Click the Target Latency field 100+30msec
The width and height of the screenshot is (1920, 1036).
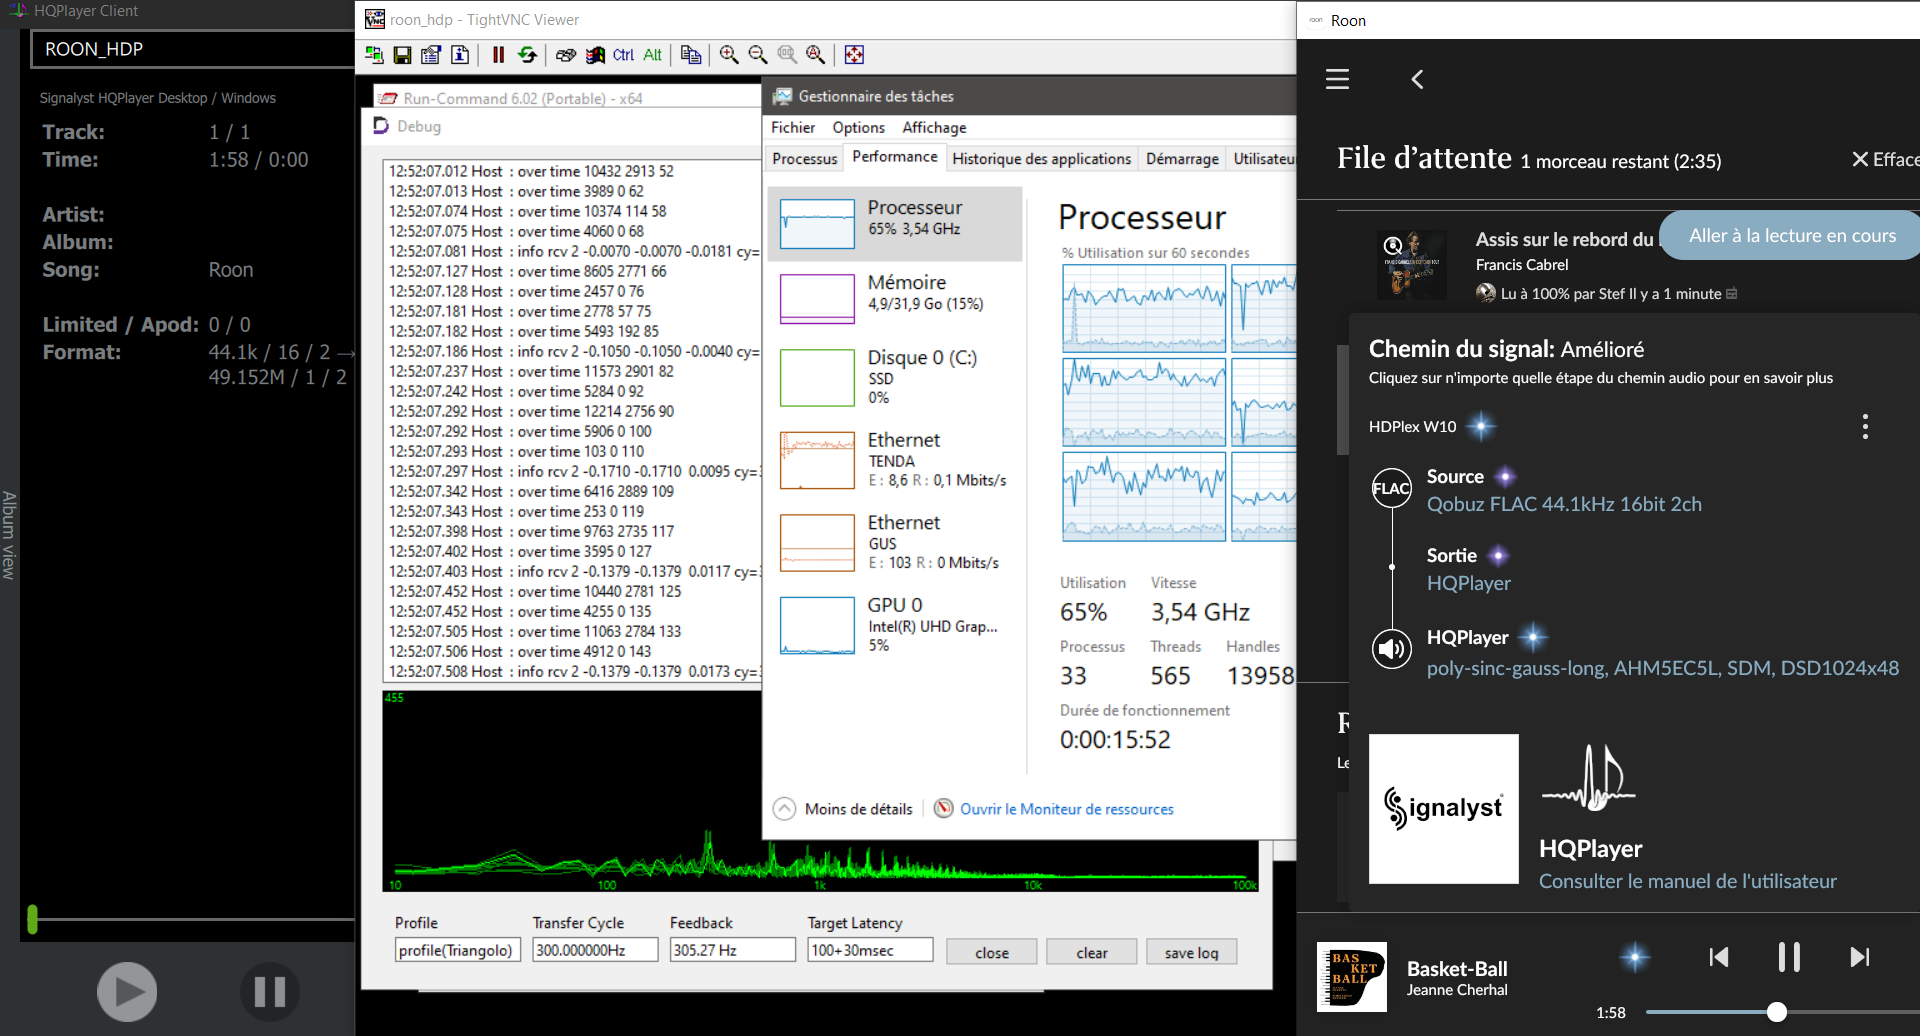(x=870, y=950)
